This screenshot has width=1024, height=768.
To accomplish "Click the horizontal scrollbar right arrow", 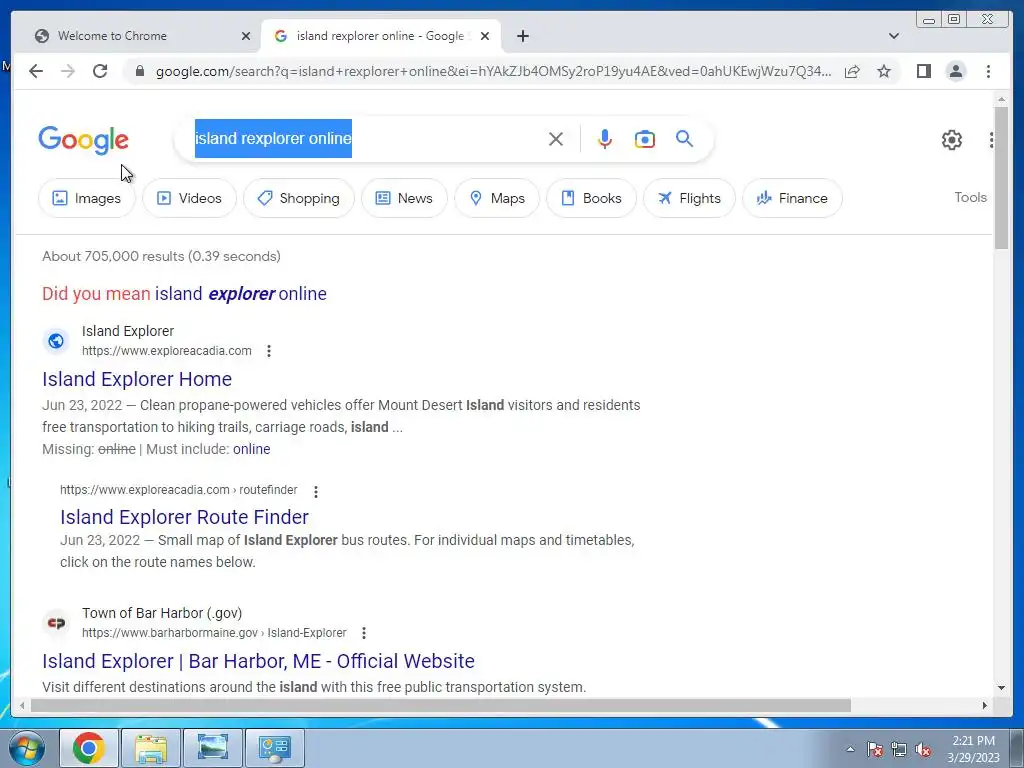I will (985, 705).
